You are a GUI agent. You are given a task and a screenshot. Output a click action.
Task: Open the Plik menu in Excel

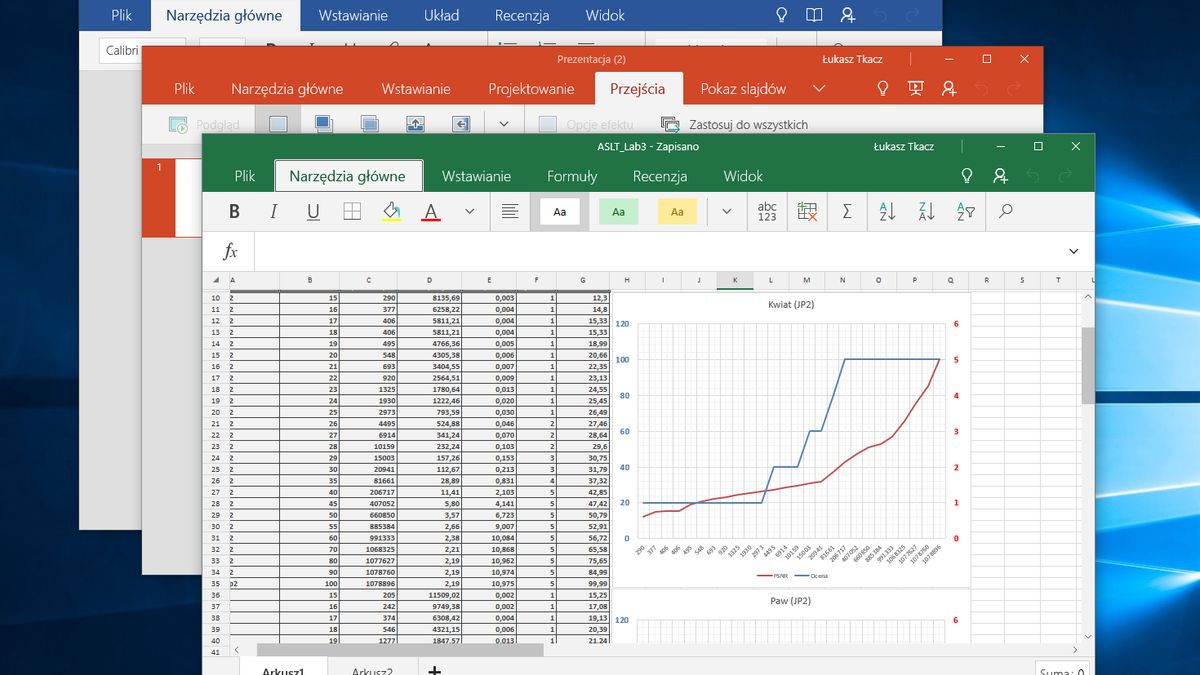click(245, 176)
